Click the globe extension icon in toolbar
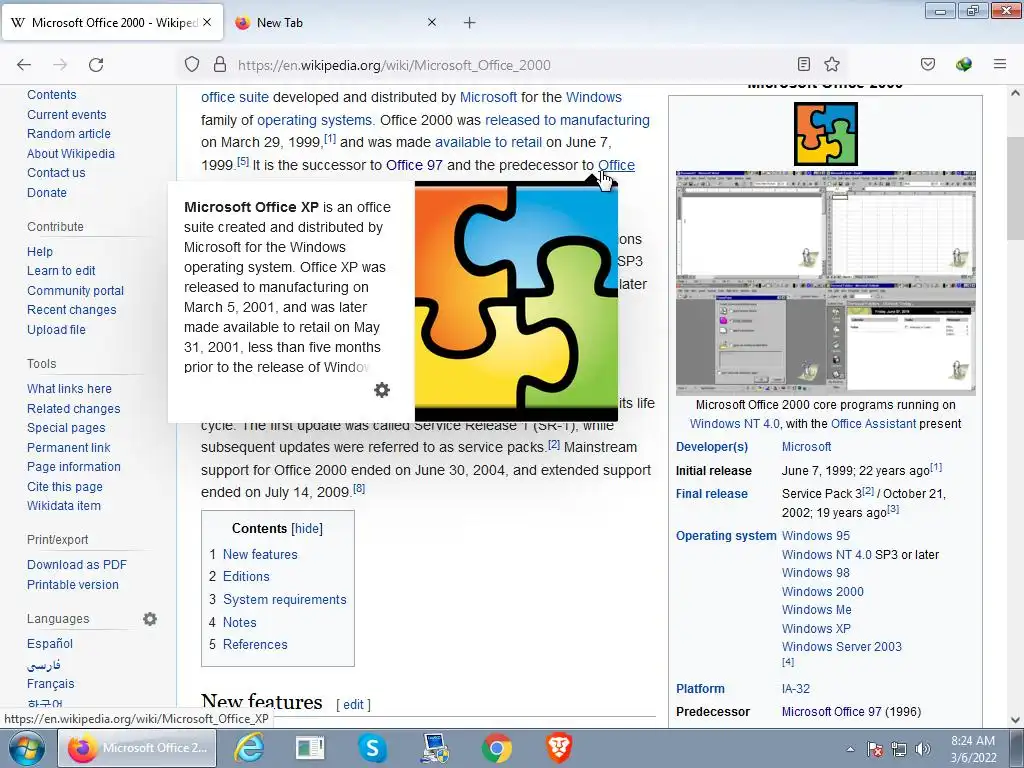Viewport: 1024px width, 768px height. pyautogui.click(x=964, y=64)
